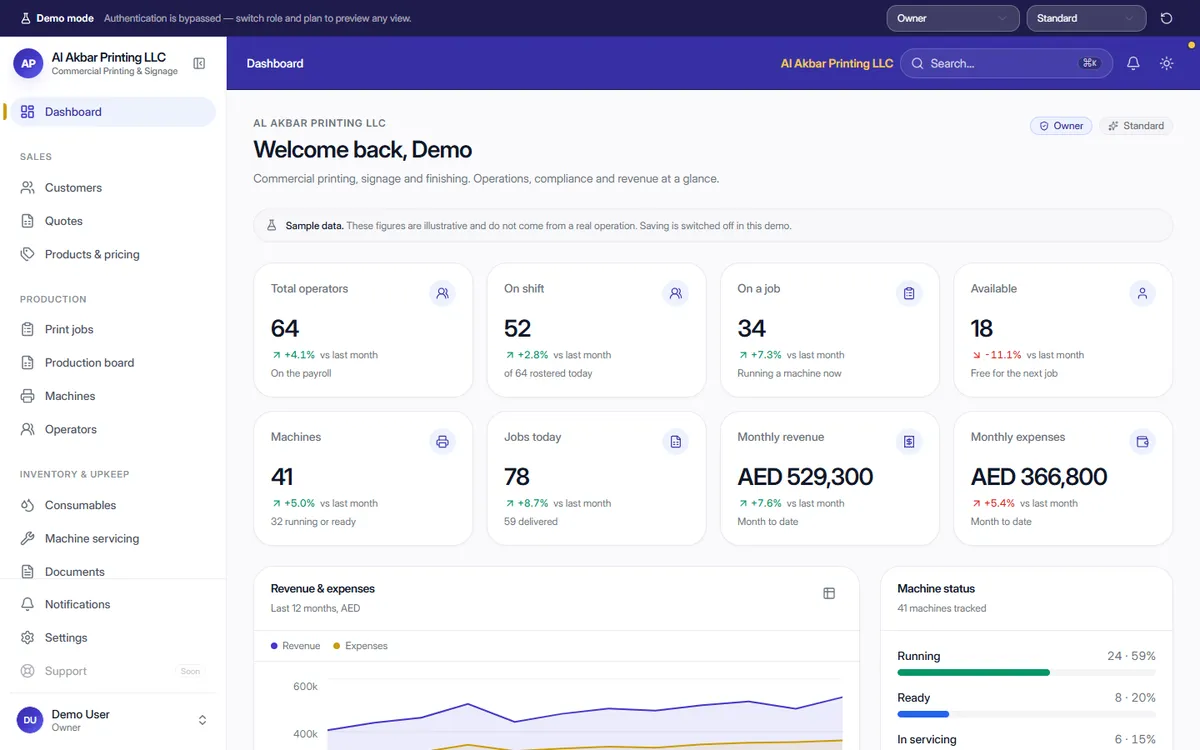Click the Products & pricing tag icon
1200x750 pixels.
pos(27,254)
